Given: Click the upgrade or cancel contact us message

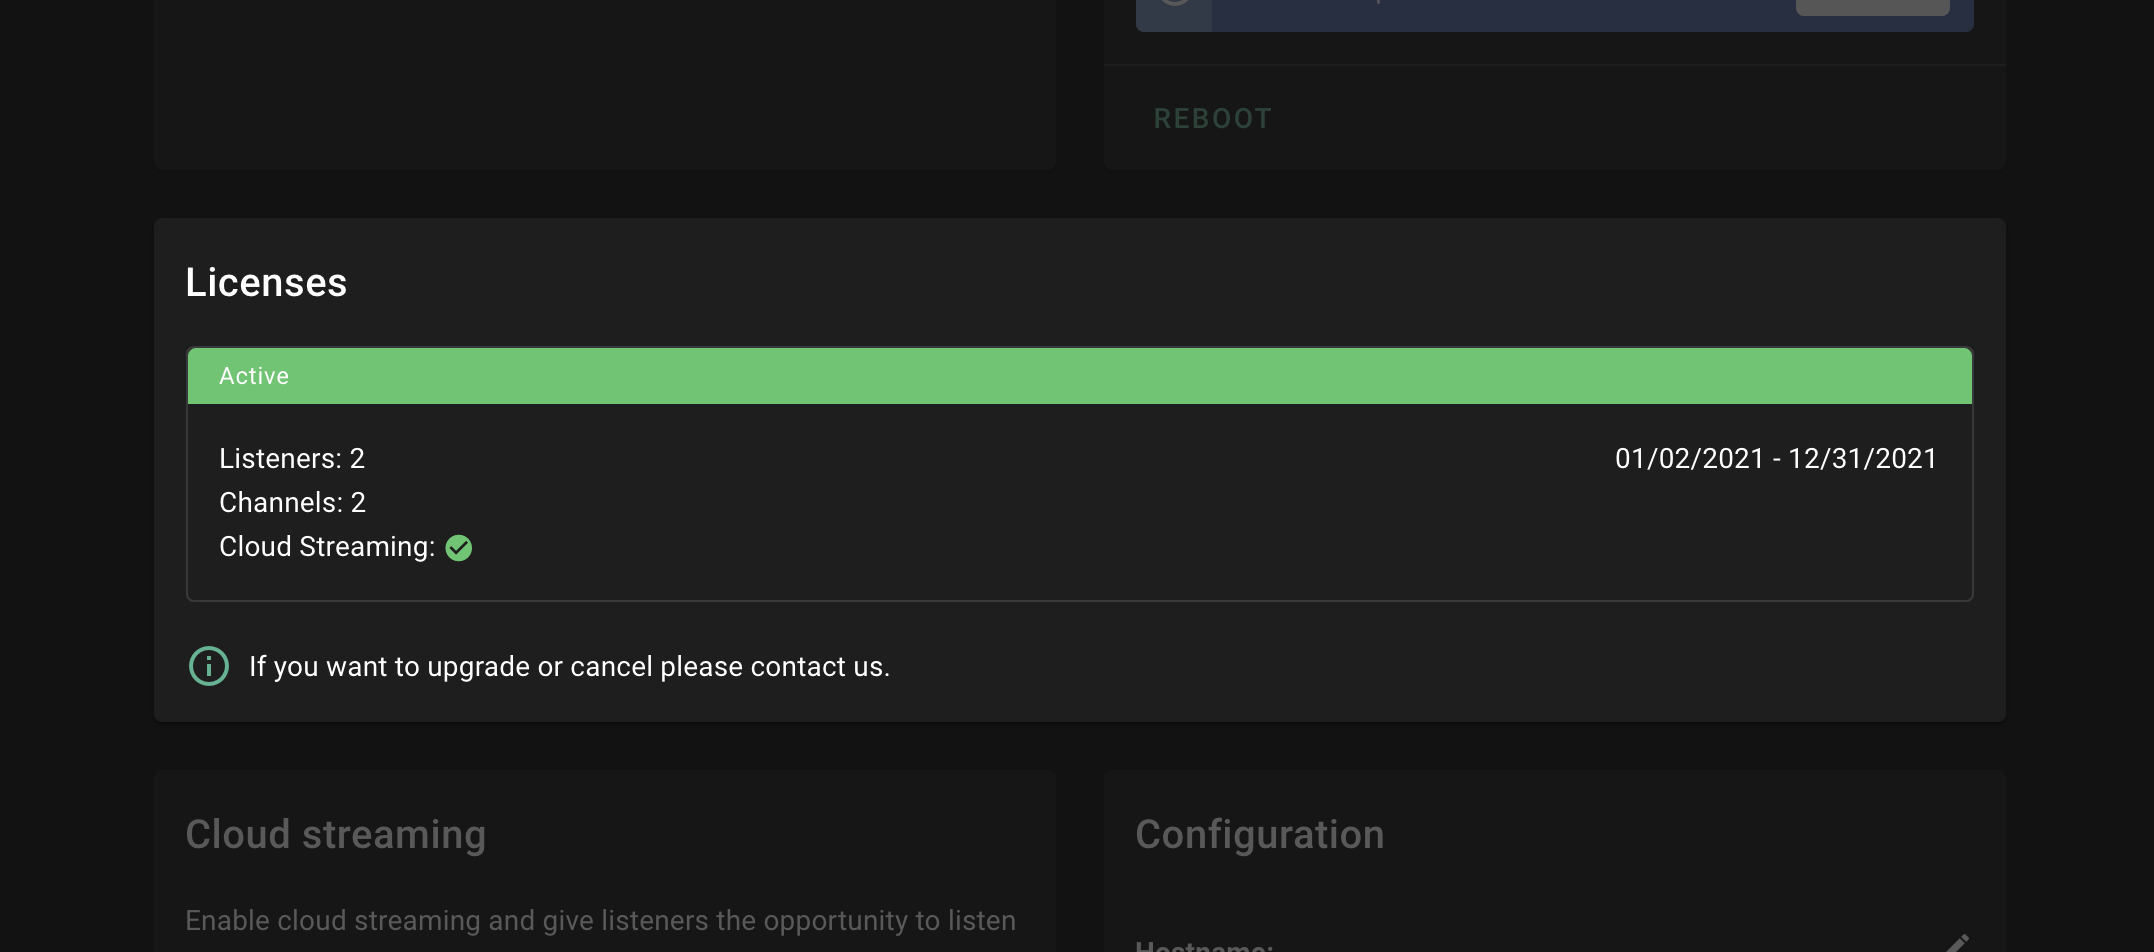Looking at the screenshot, I should coord(569,666).
